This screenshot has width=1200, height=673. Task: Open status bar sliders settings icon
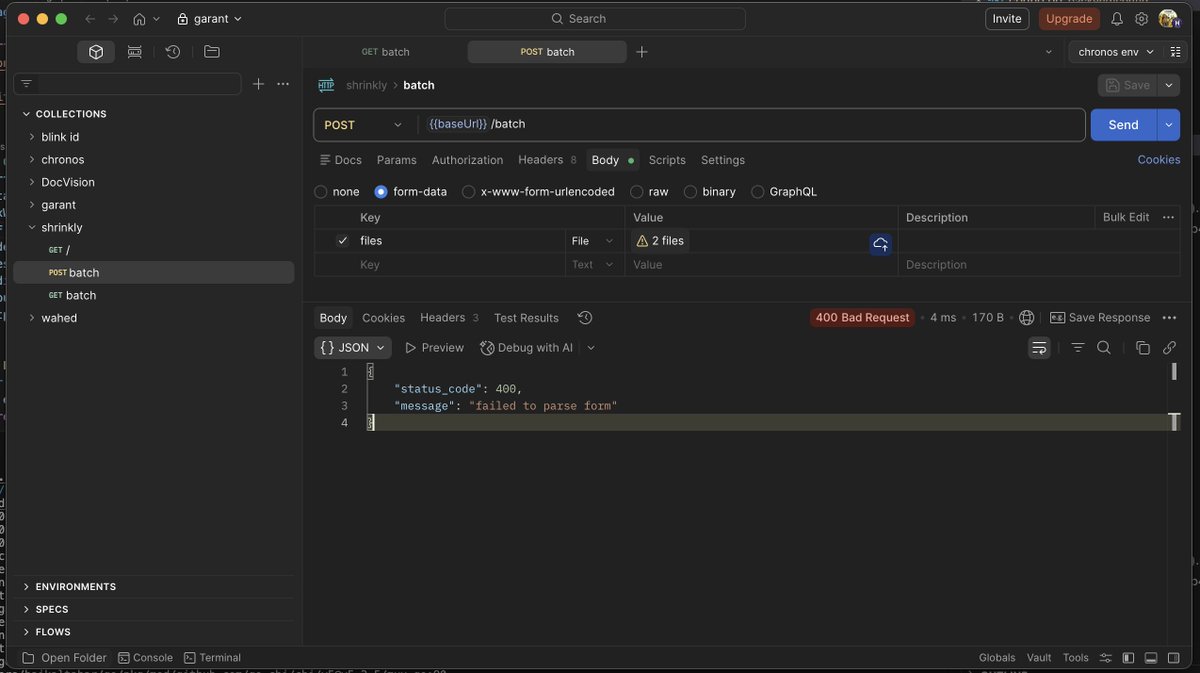[1105, 658]
